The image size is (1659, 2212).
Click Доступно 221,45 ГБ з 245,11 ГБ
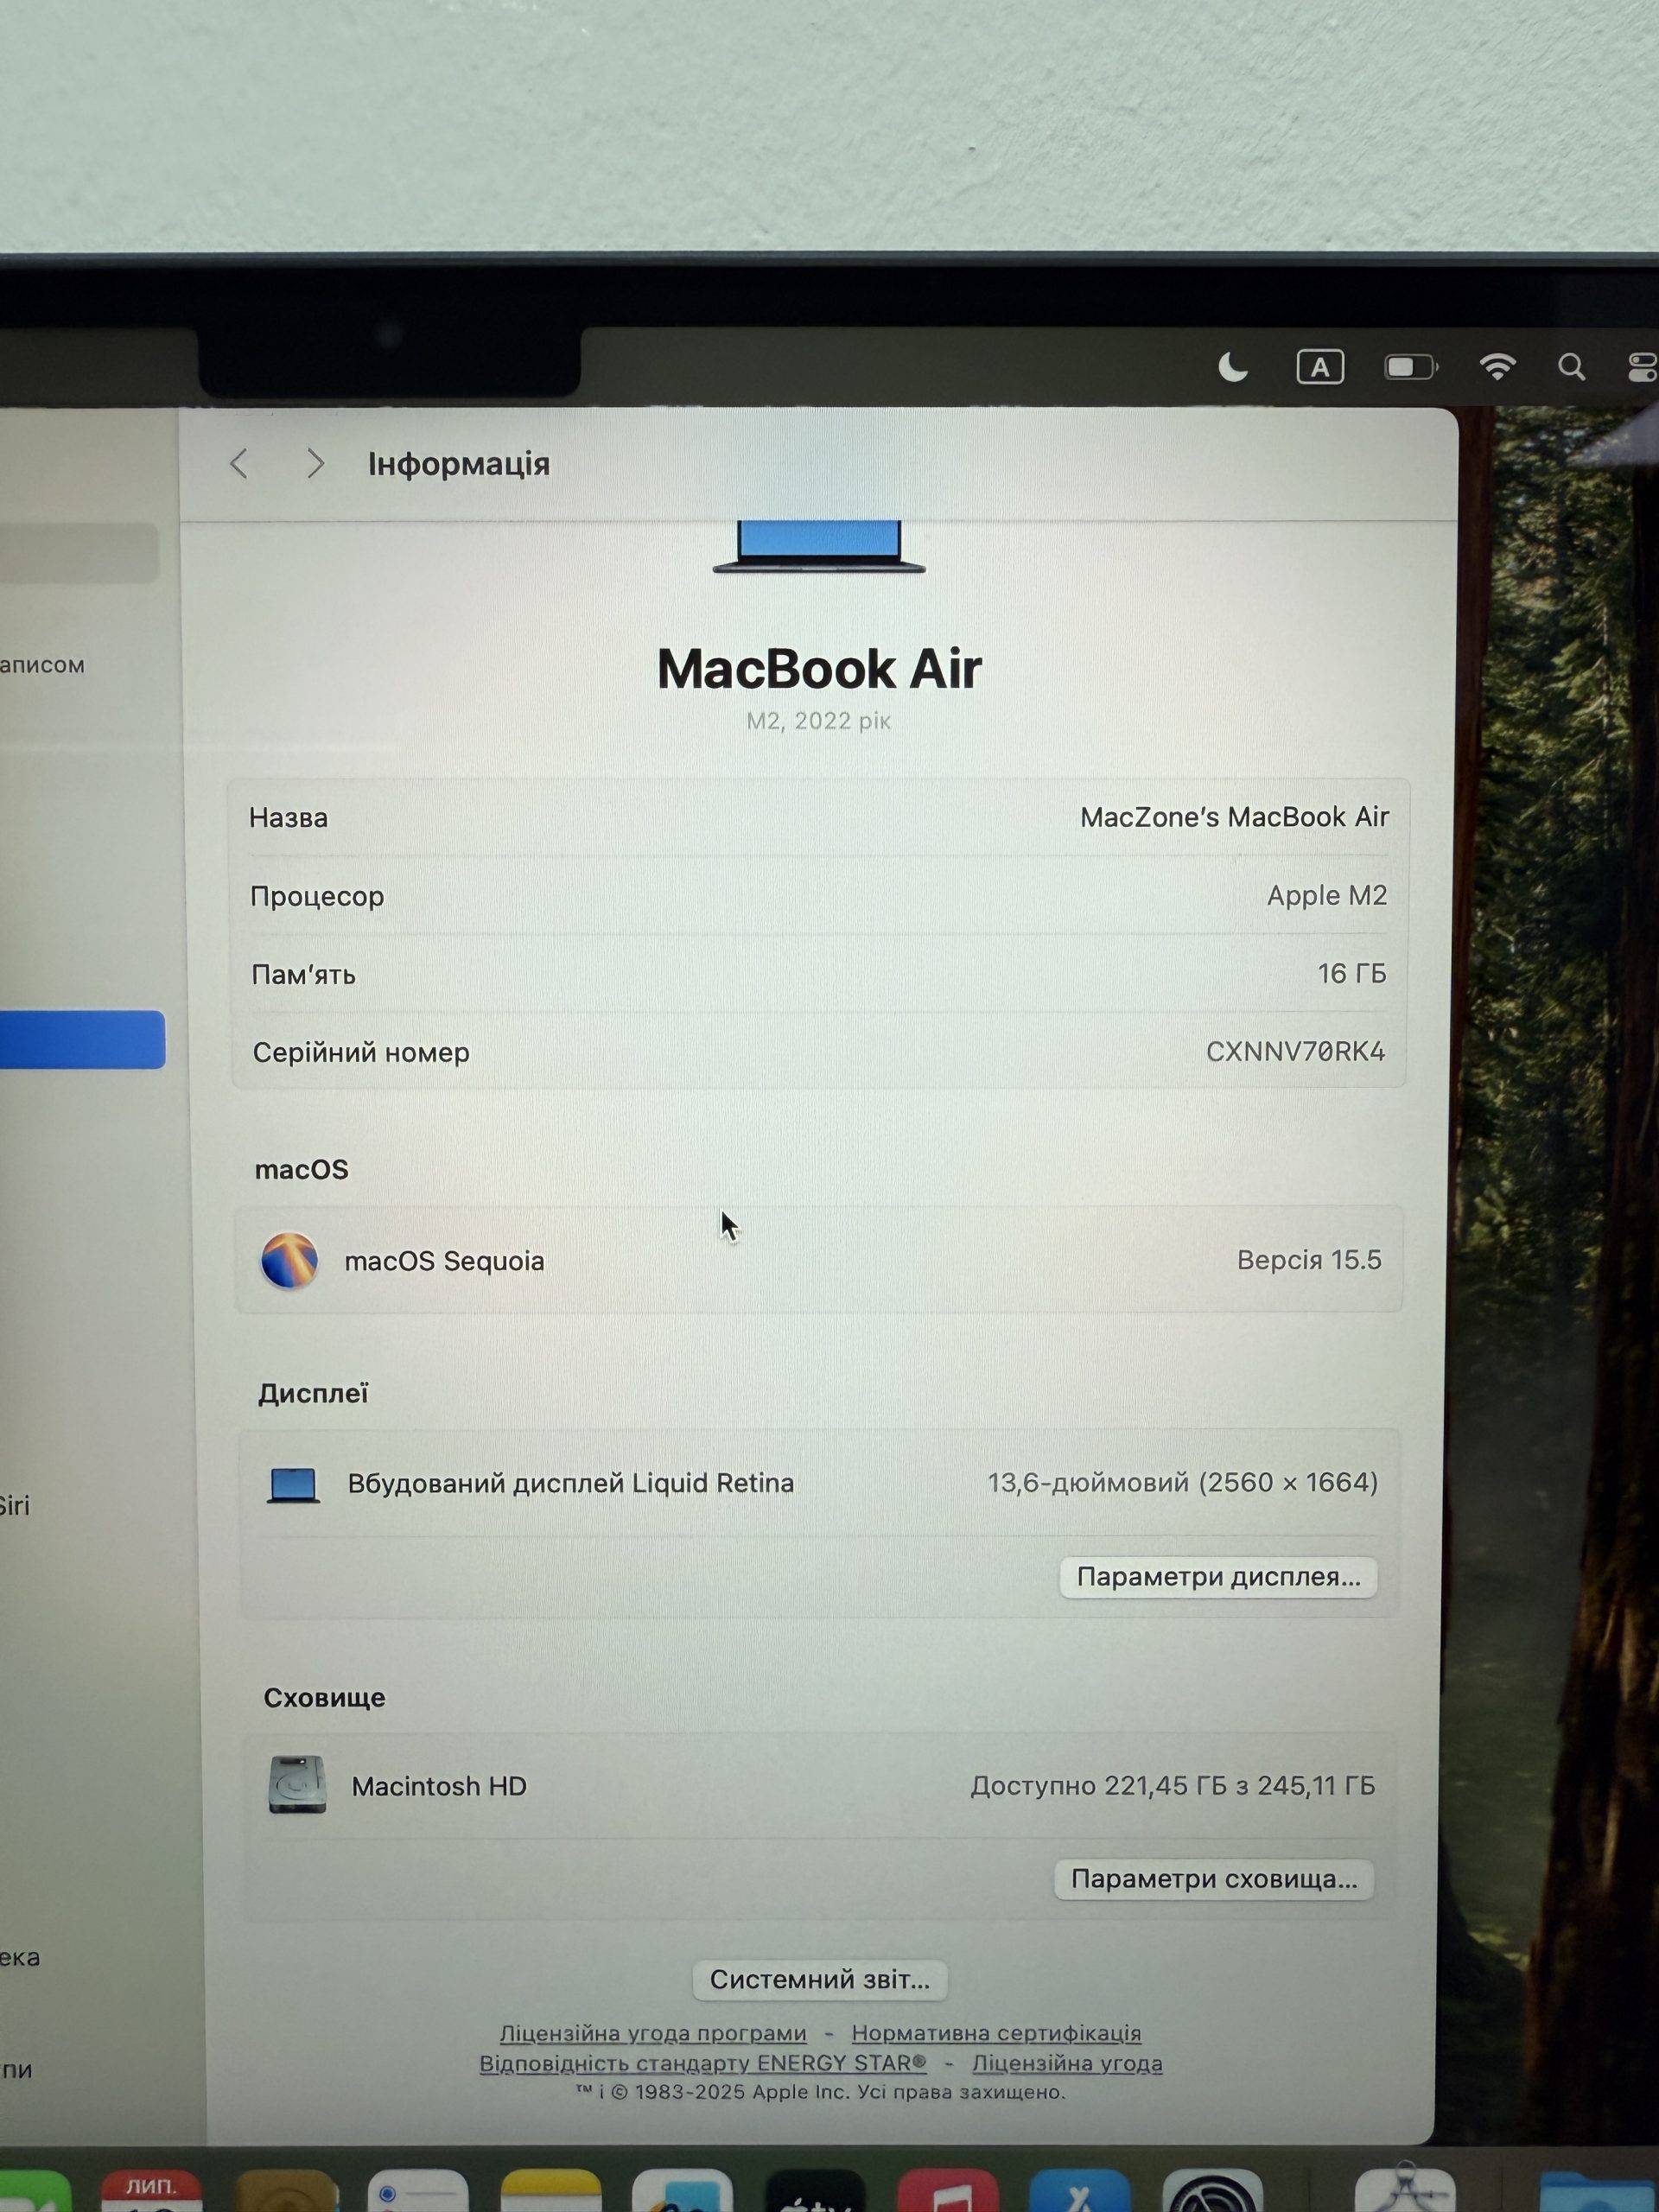tap(1173, 1785)
